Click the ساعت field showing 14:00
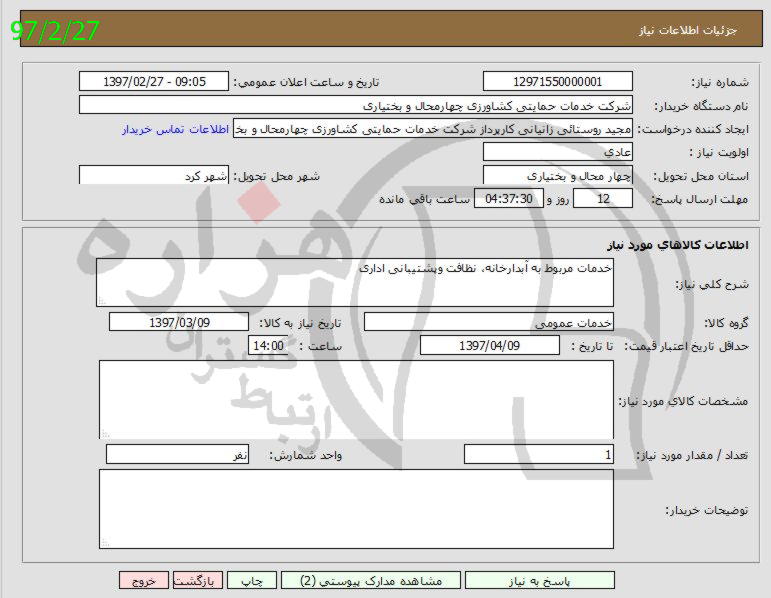Viewport: 771px width, 598px height. coord(268,345)
